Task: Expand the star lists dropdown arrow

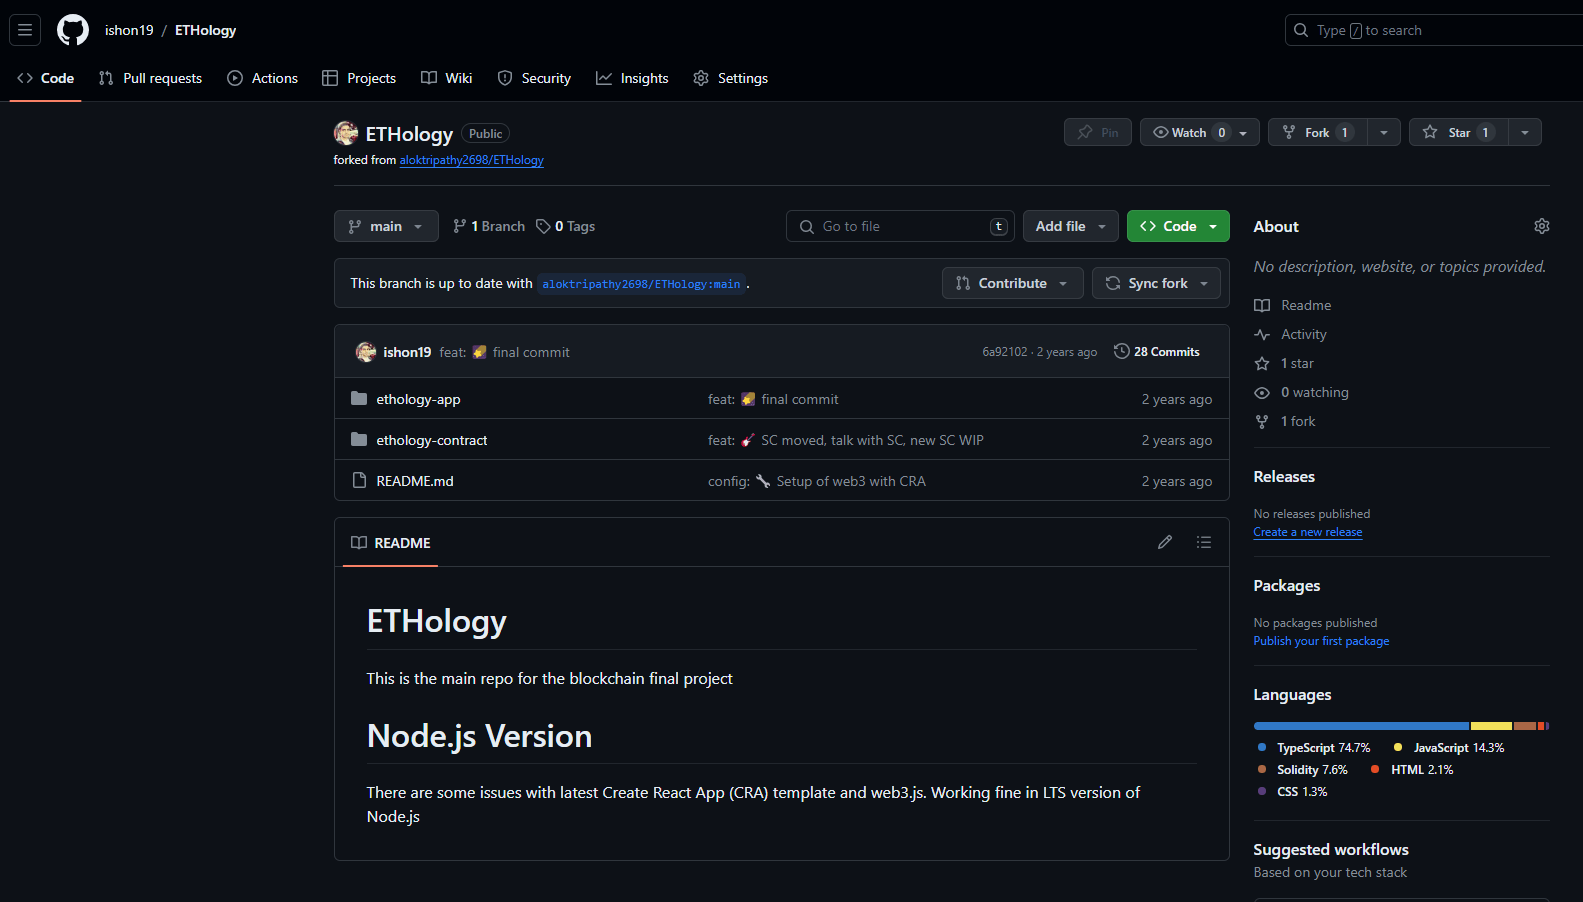Action: 1525,132
